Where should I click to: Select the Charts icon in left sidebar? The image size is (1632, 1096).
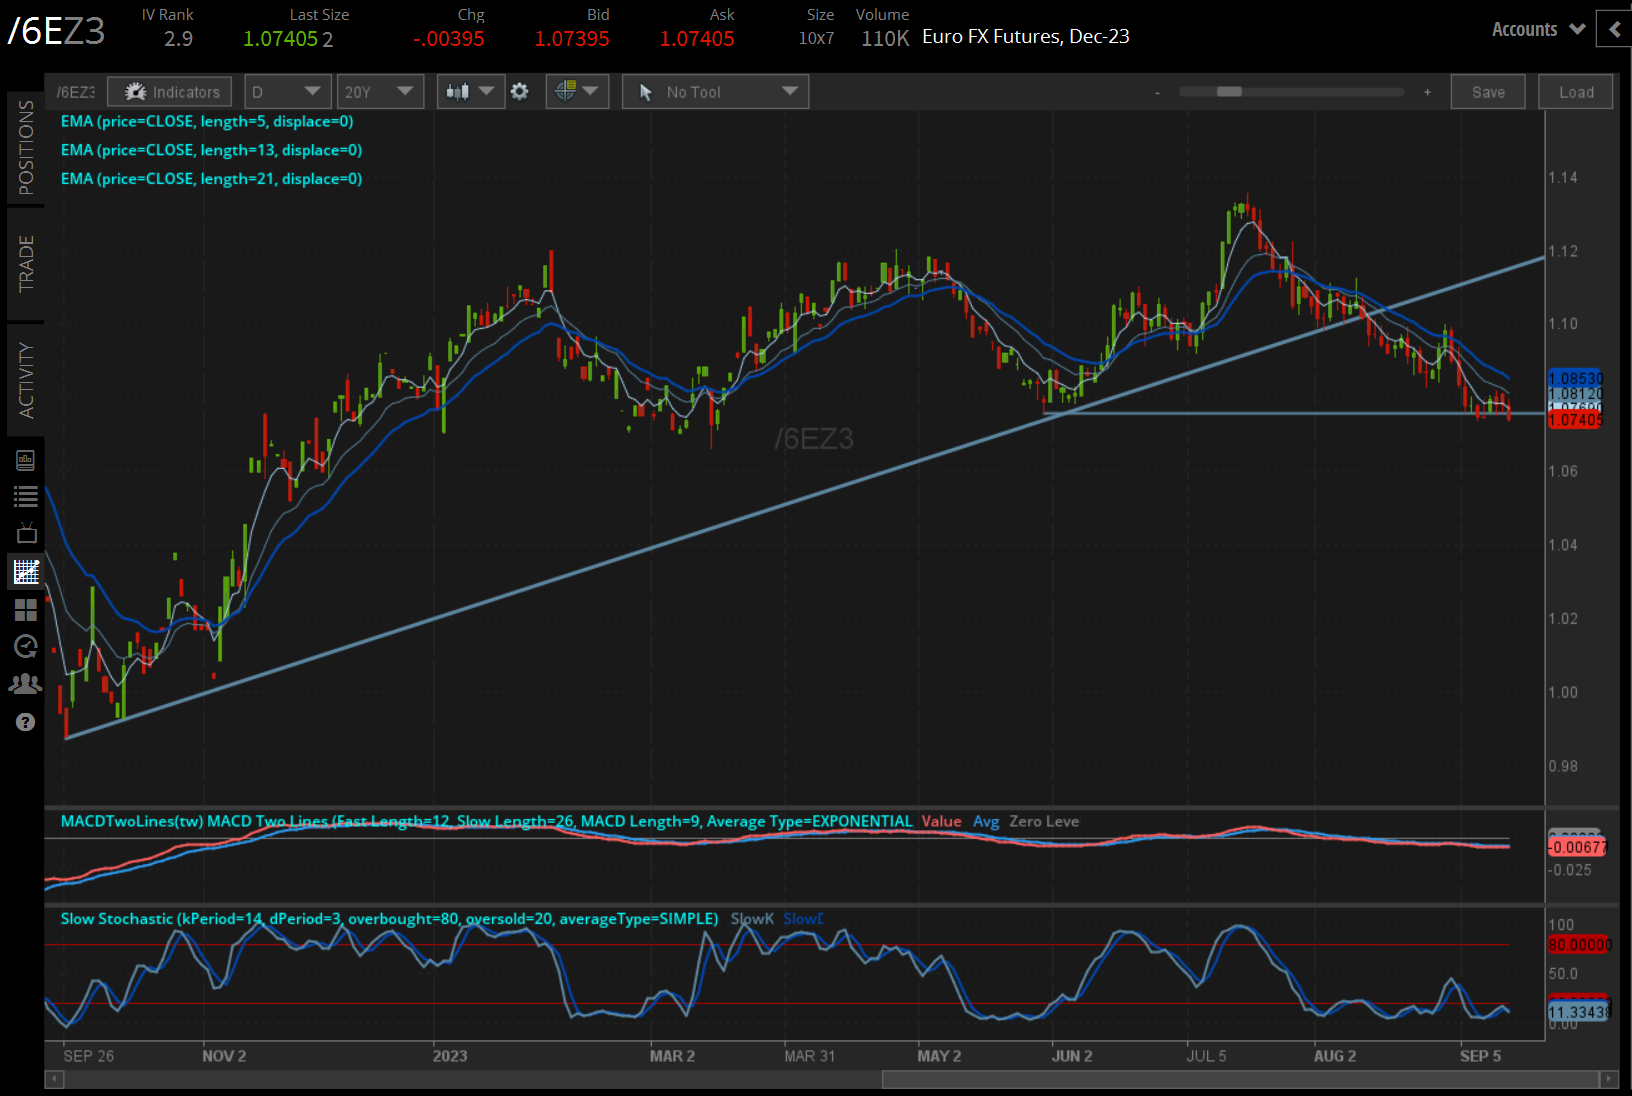(26, 572)
